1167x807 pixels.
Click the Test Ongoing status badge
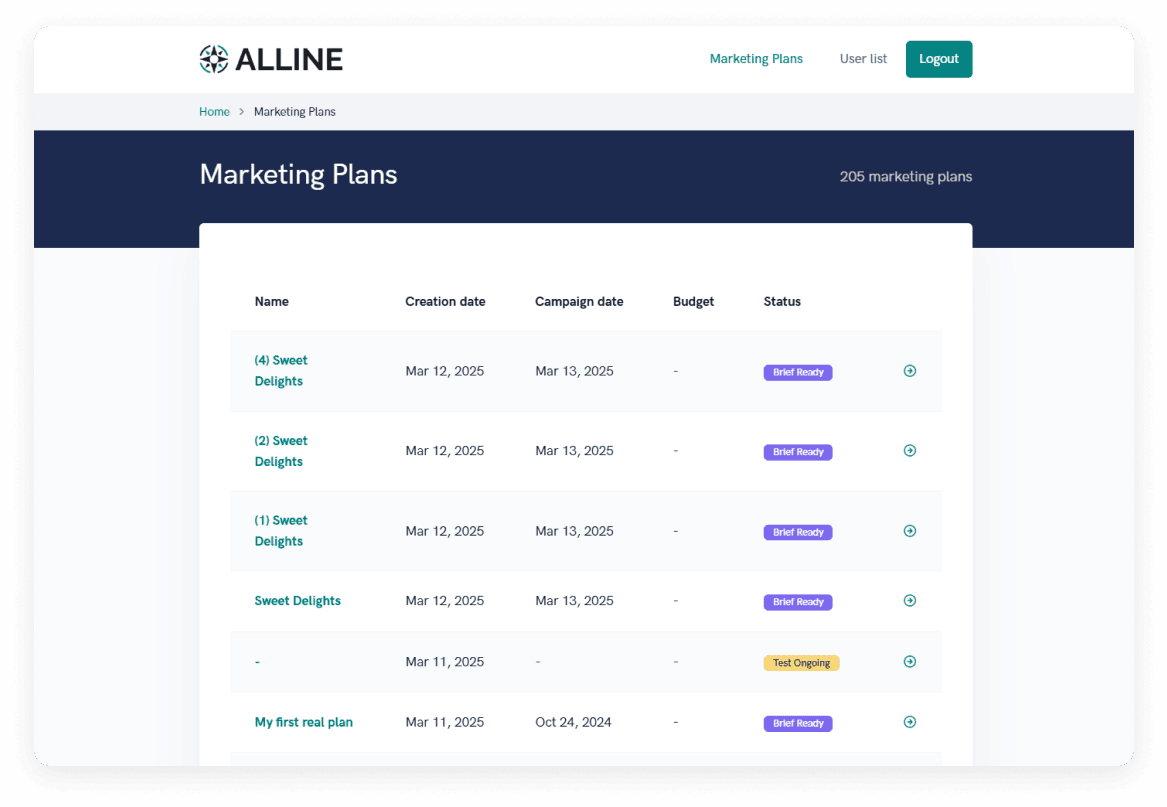click(801, 663)
